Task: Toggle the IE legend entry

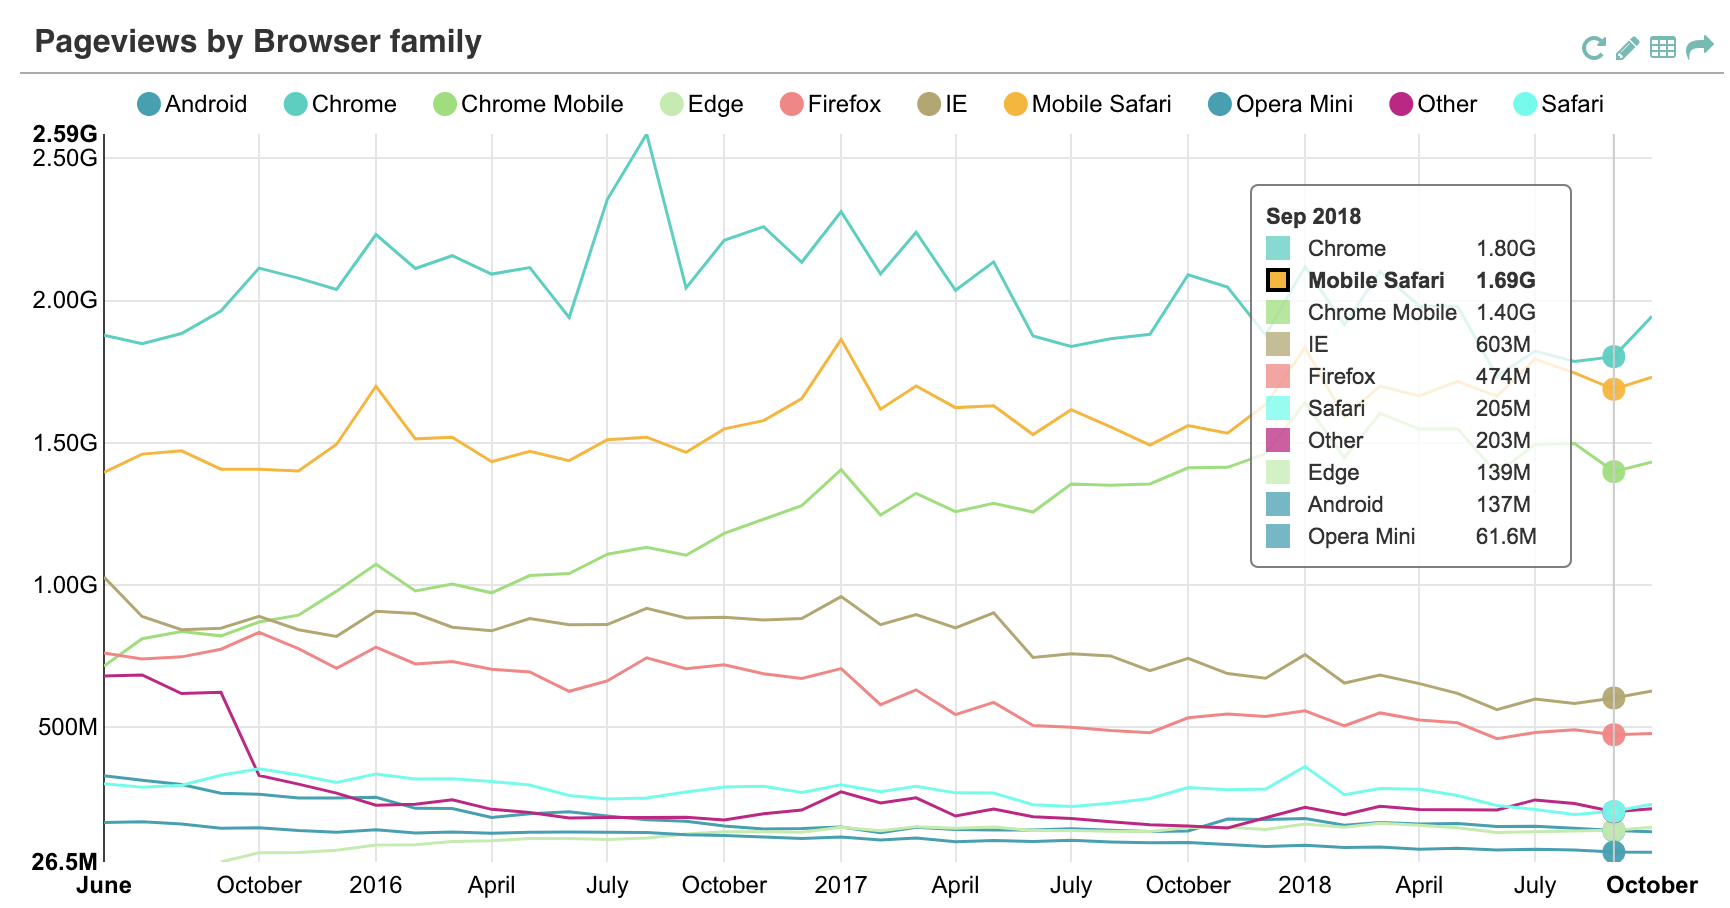Action: tap(943, 104)
